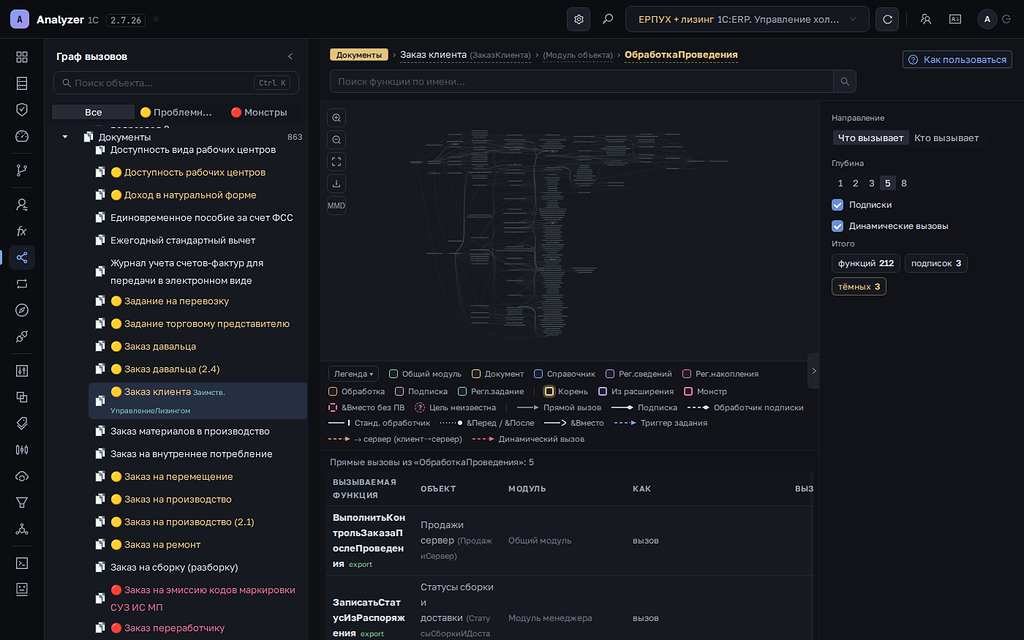Open the dashboard grid icon in the sidebar
The height and width of the screenshot is (640, 1024).
(x=22, y=57)
